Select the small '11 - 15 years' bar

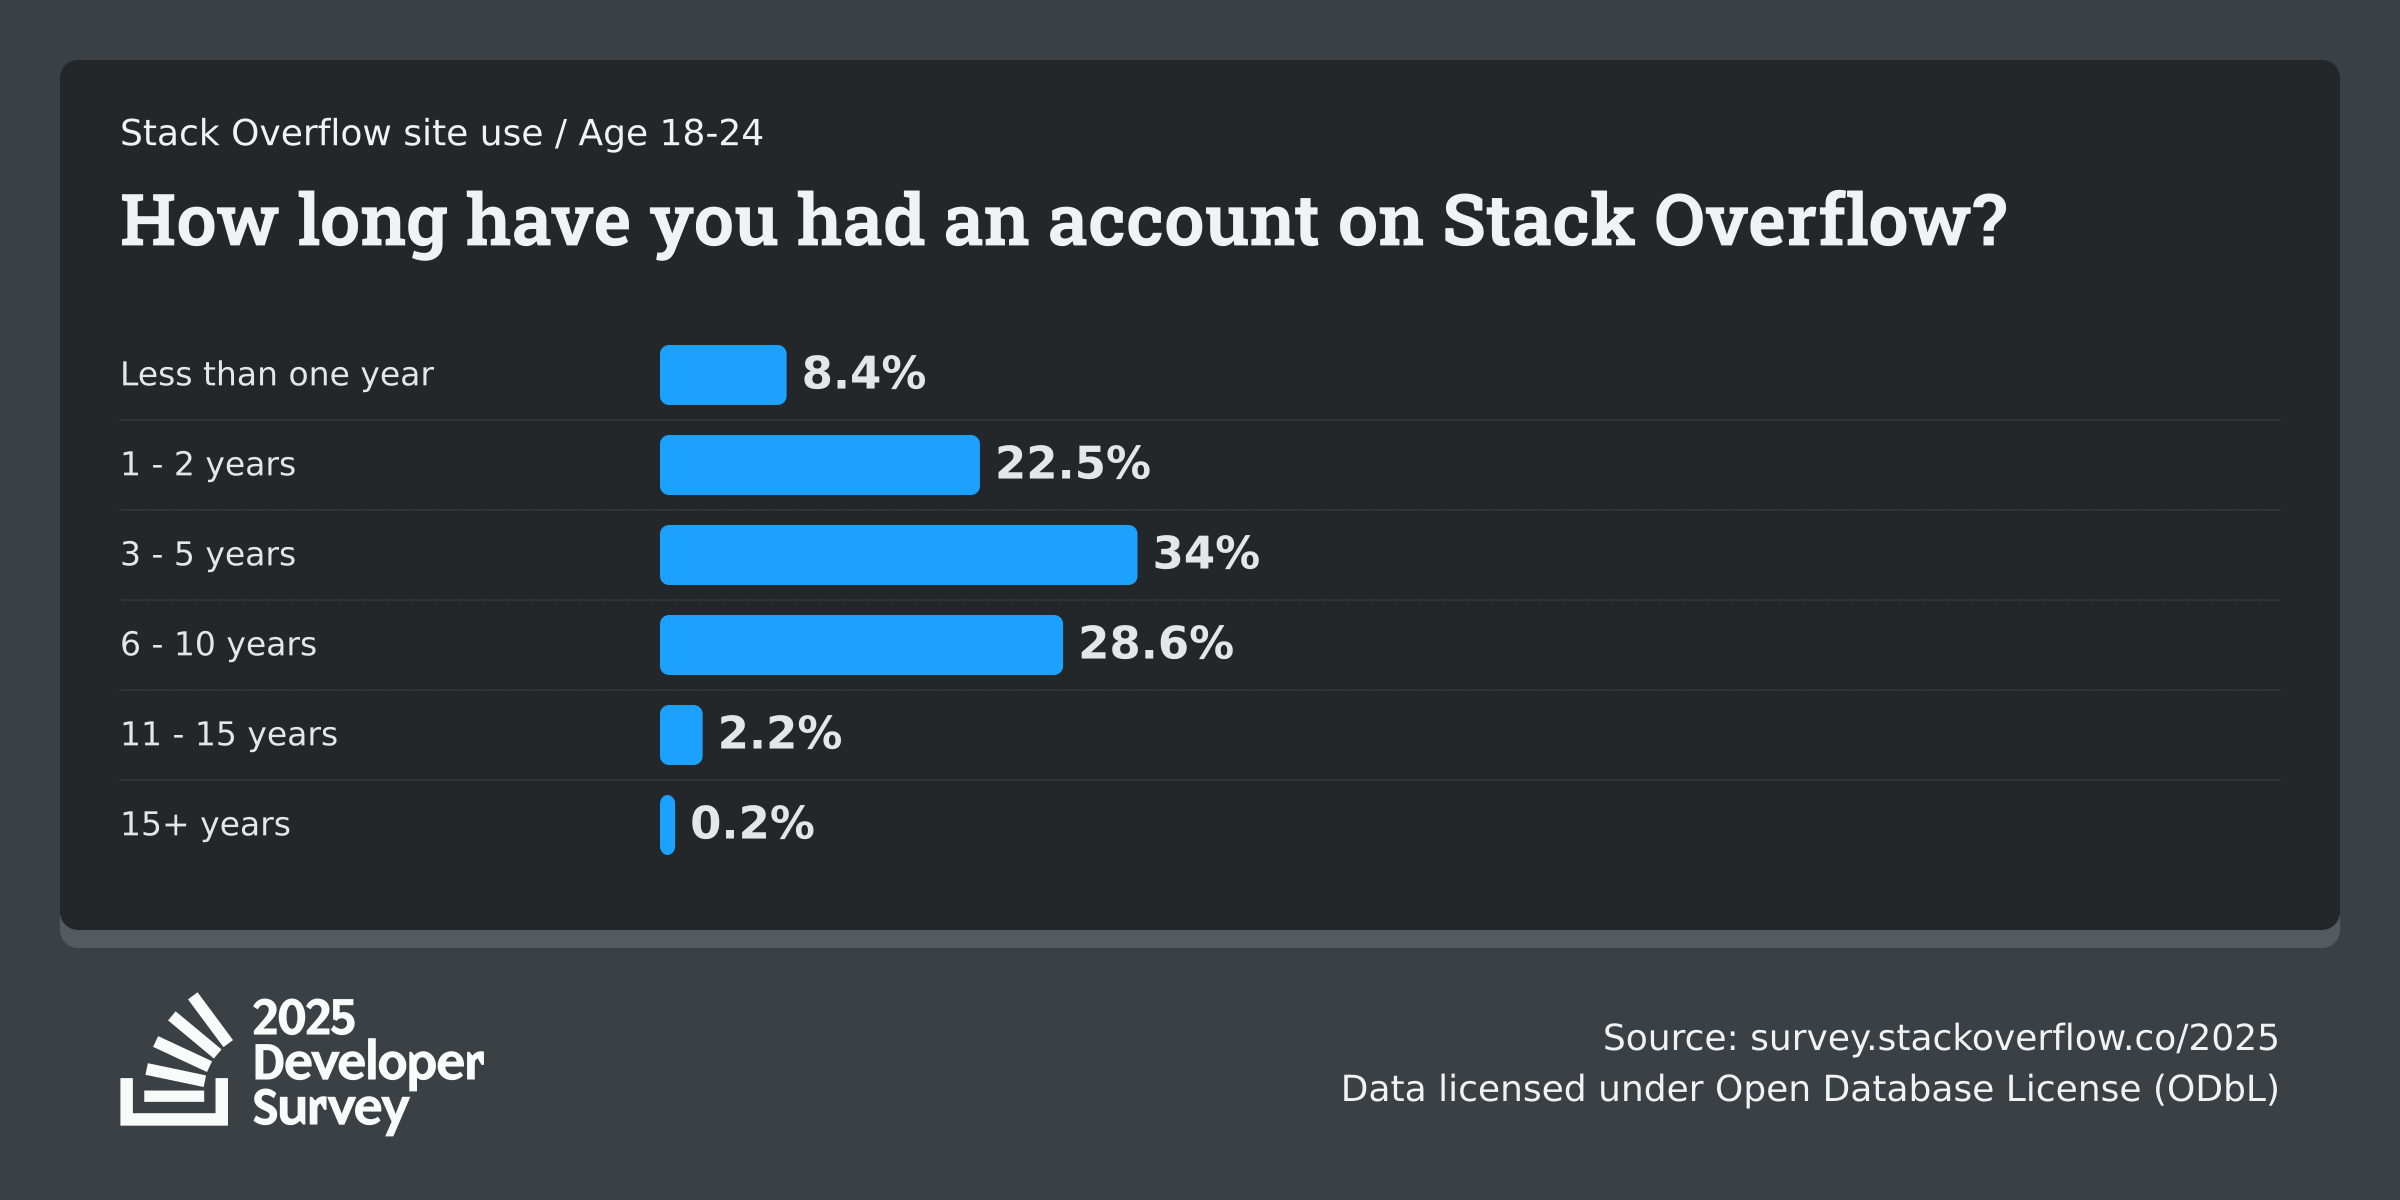[681, 735]
